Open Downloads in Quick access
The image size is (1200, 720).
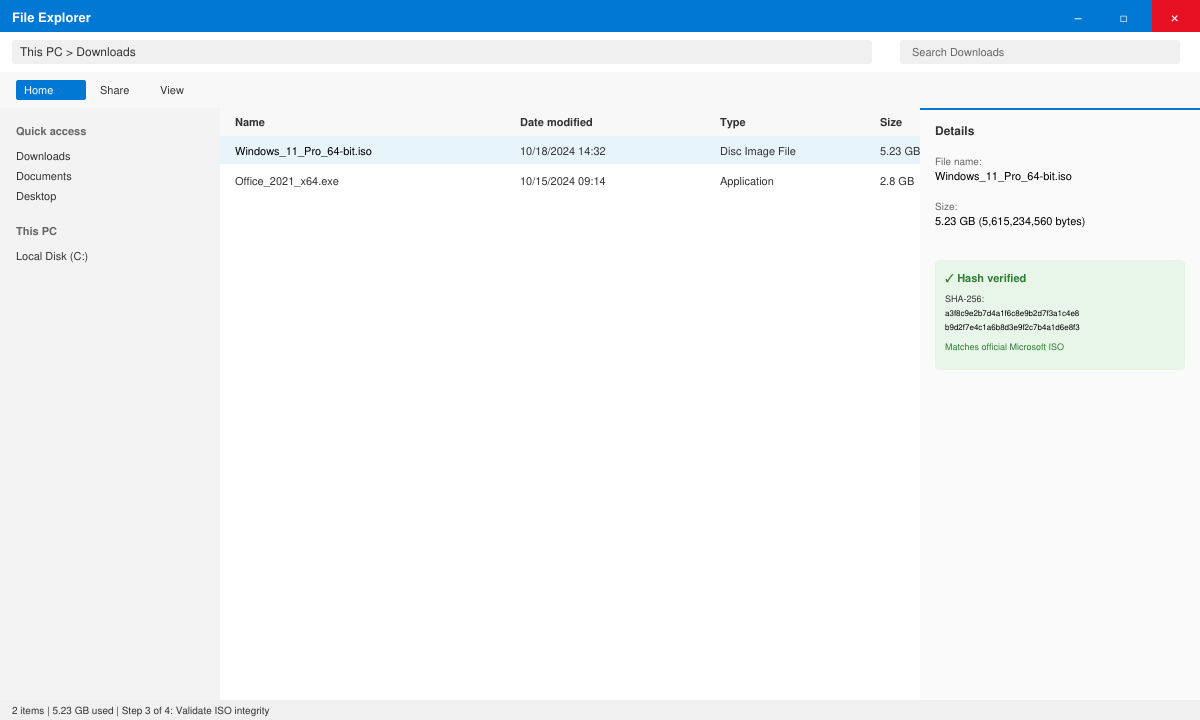click(43, 156)
